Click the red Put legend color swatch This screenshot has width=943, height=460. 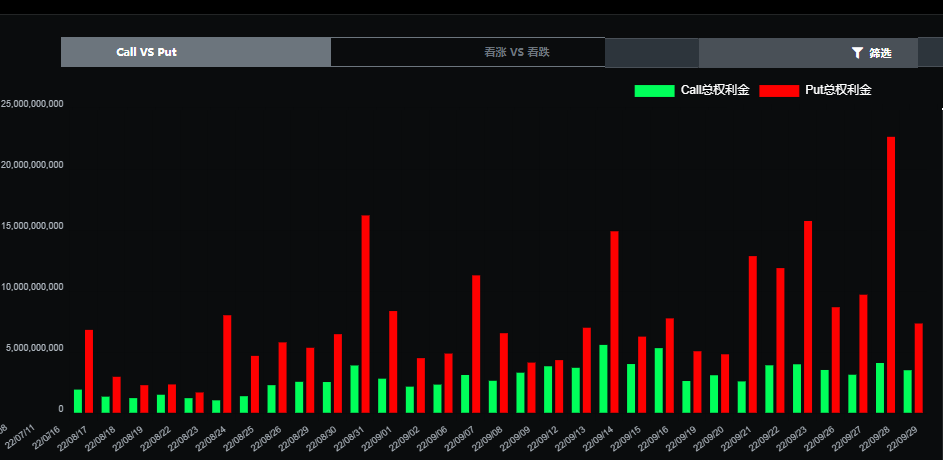tap(779, 91)
